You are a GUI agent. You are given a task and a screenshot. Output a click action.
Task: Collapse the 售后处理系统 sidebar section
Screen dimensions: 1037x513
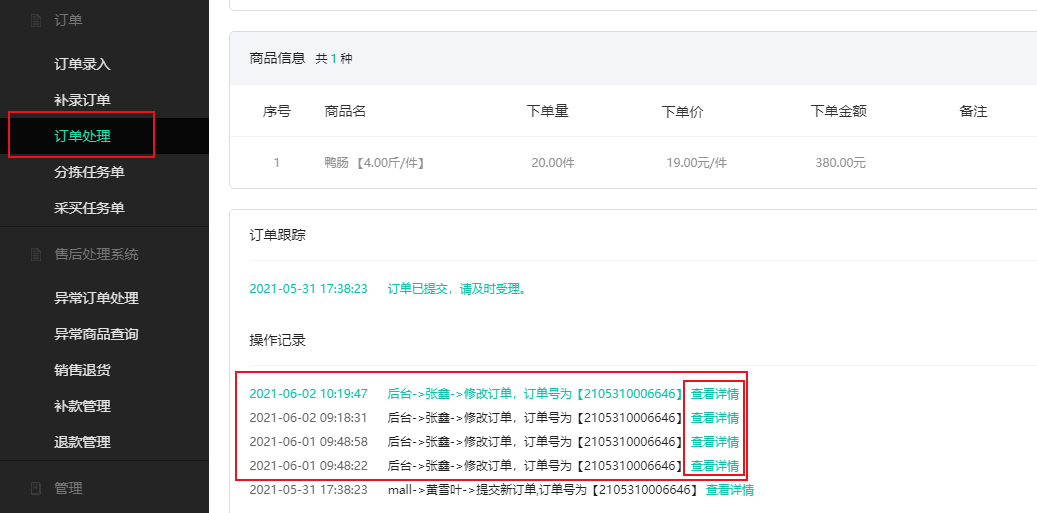(x=97, y=255)
